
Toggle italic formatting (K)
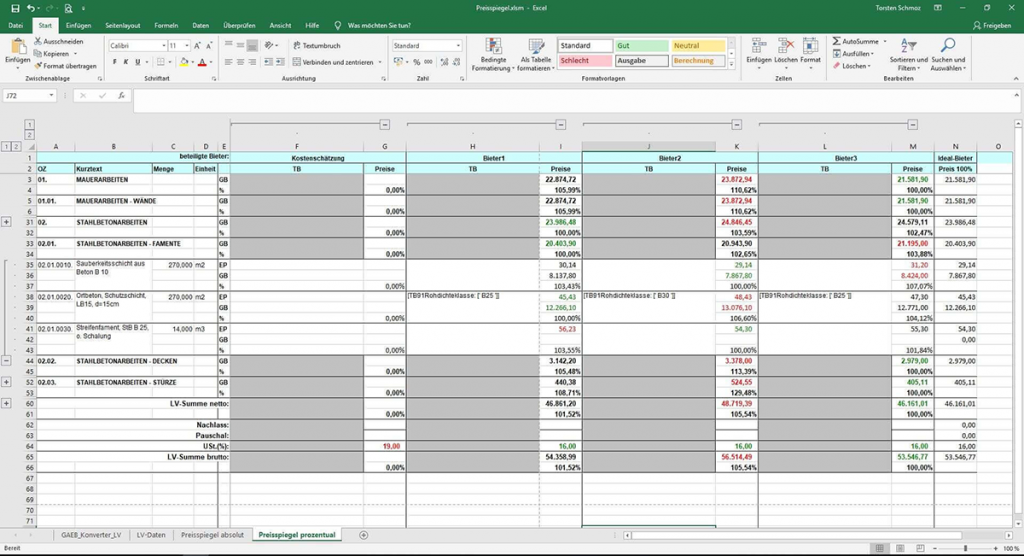tap(126, 62)
